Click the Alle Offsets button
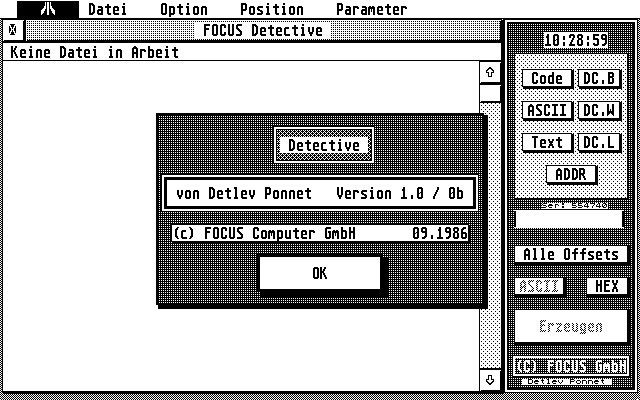Viewport: 640px width, 400px height. pos(571,254)
